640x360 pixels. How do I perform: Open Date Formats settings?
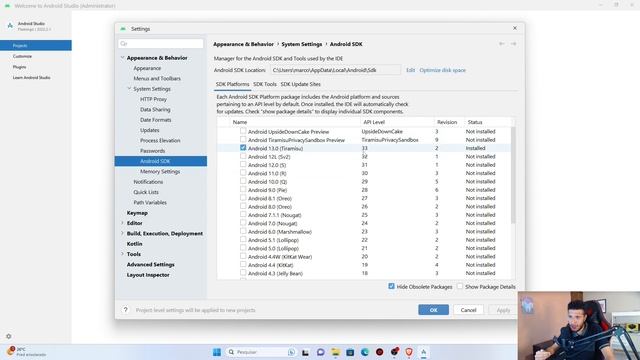tap(156, 120)
